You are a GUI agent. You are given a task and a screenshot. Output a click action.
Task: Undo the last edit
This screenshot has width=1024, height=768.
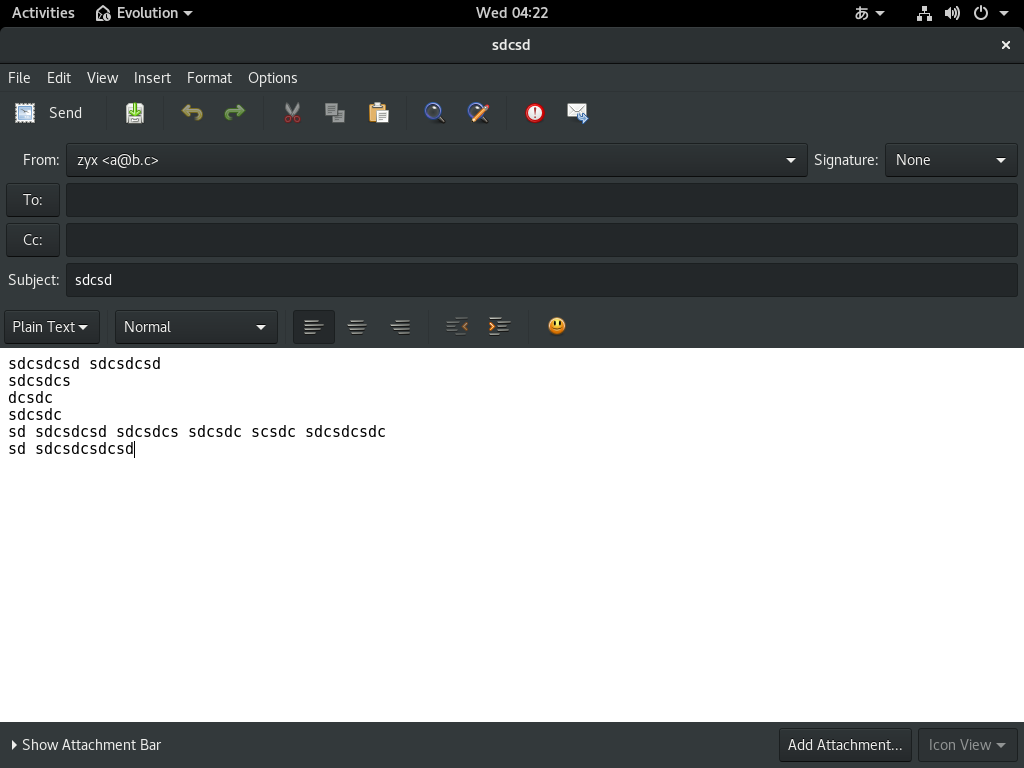click(192, 113)
